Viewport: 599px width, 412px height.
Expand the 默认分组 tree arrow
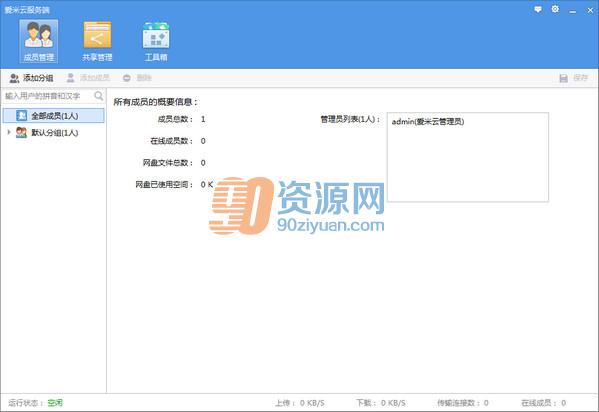click(9, 132)
